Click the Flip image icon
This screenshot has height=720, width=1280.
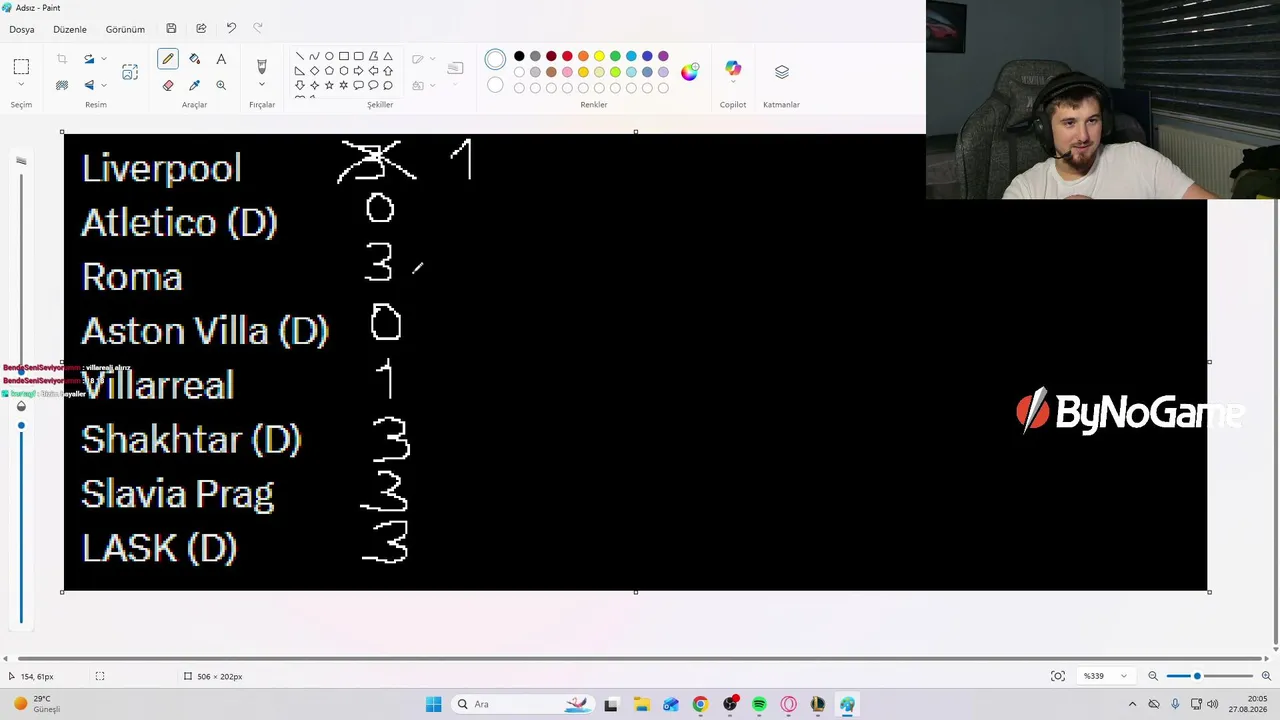pos(89,85)
